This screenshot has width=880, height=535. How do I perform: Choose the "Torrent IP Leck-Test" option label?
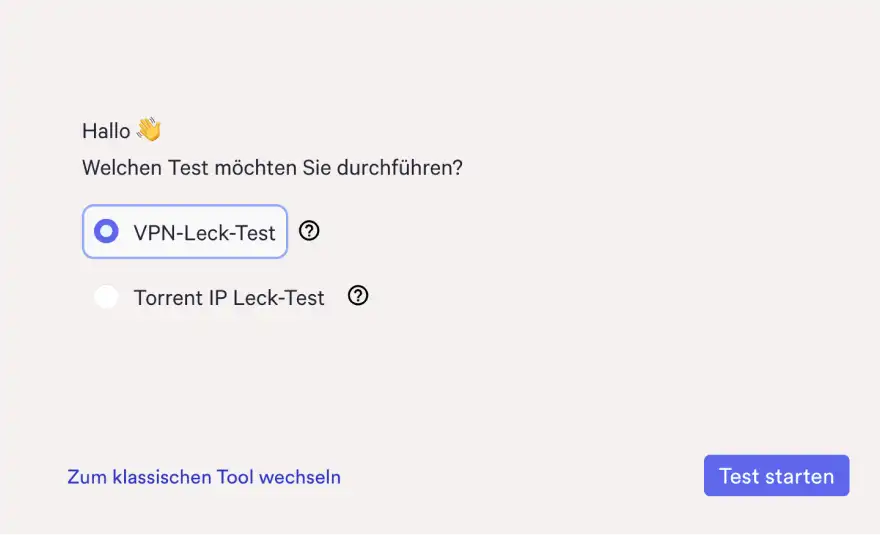pyautogui.click(x=229, y=298)
